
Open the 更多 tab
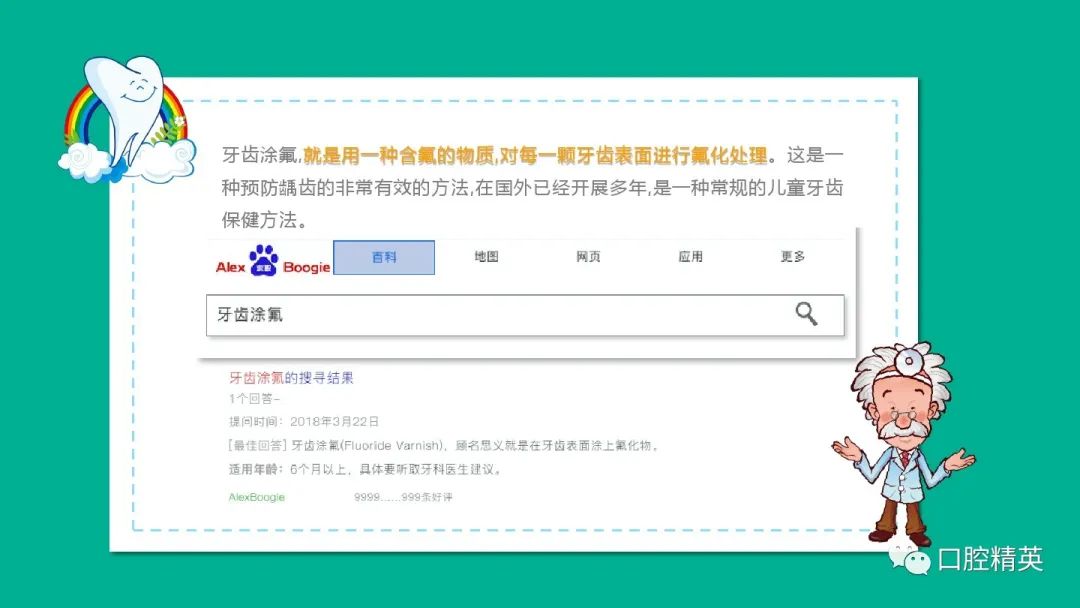tap(793, 257)
